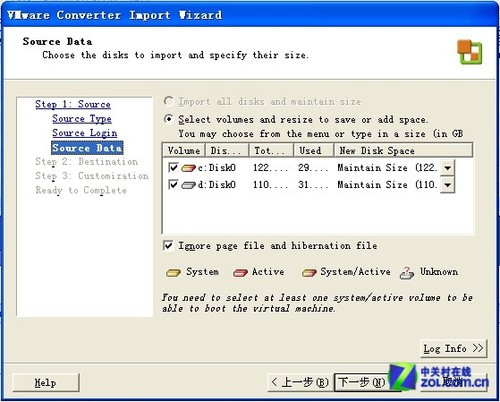Image resolution: width=500 pixels, height=402 pixels.
Task: Click the 29.... used size cell
Action: [x=313, y=168]
